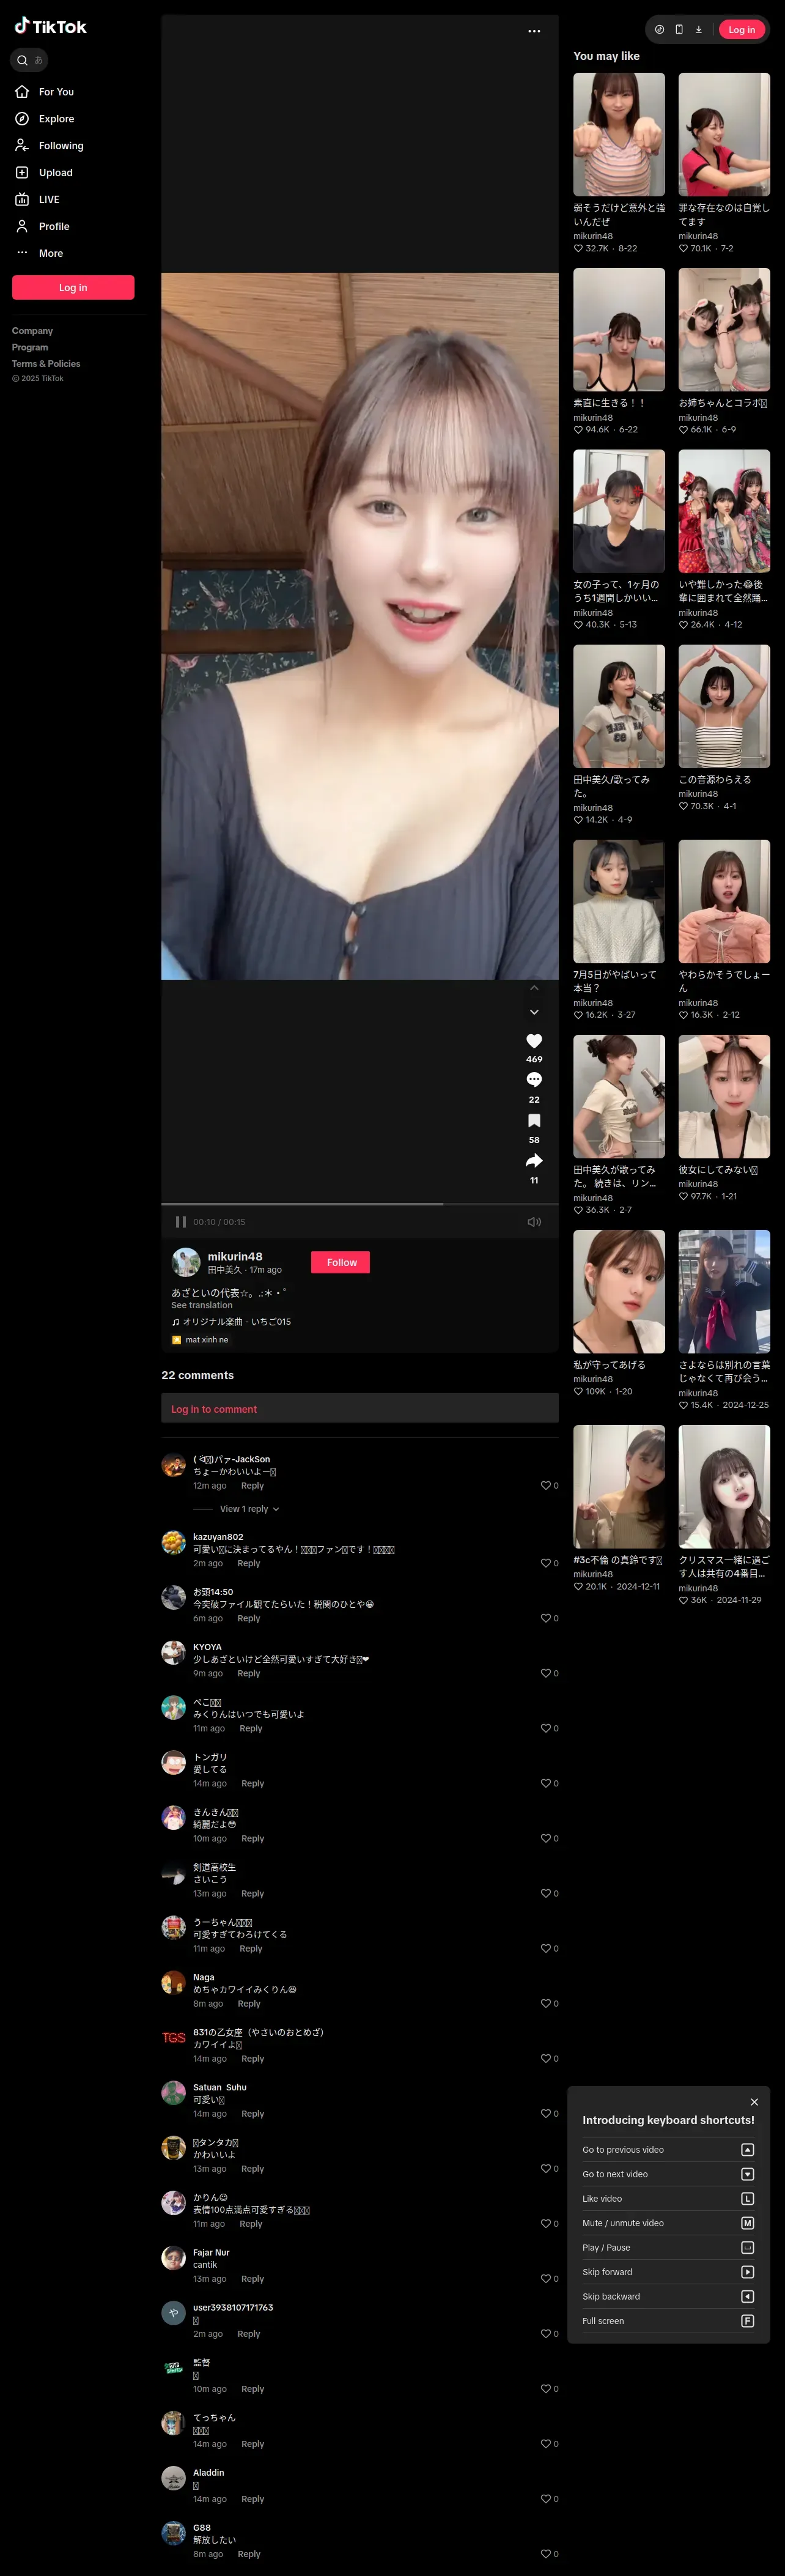Open Terms & Policies footer link

(46, 364)
